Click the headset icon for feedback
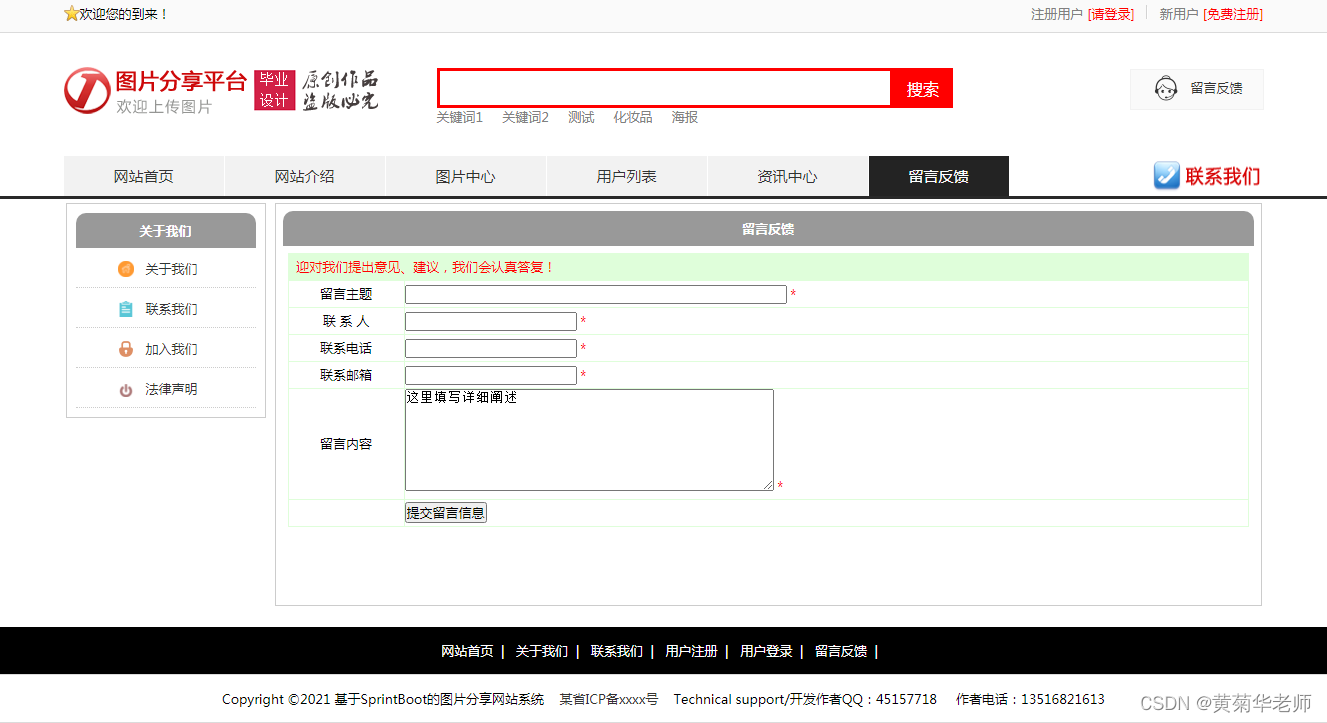This screenshot has width=1327, height=723. tap(1165, 88)
